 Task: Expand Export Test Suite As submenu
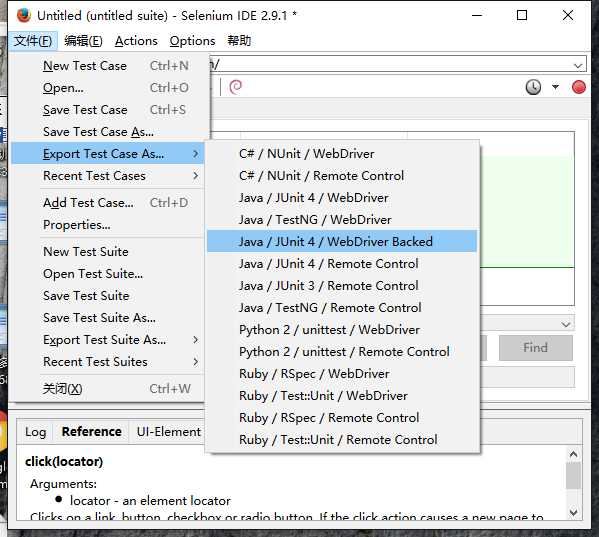[x=108, y=340]
